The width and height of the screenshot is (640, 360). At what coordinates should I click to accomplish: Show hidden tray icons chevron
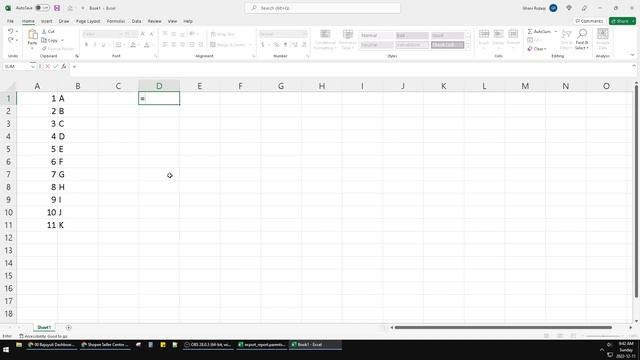coord(602,350)
